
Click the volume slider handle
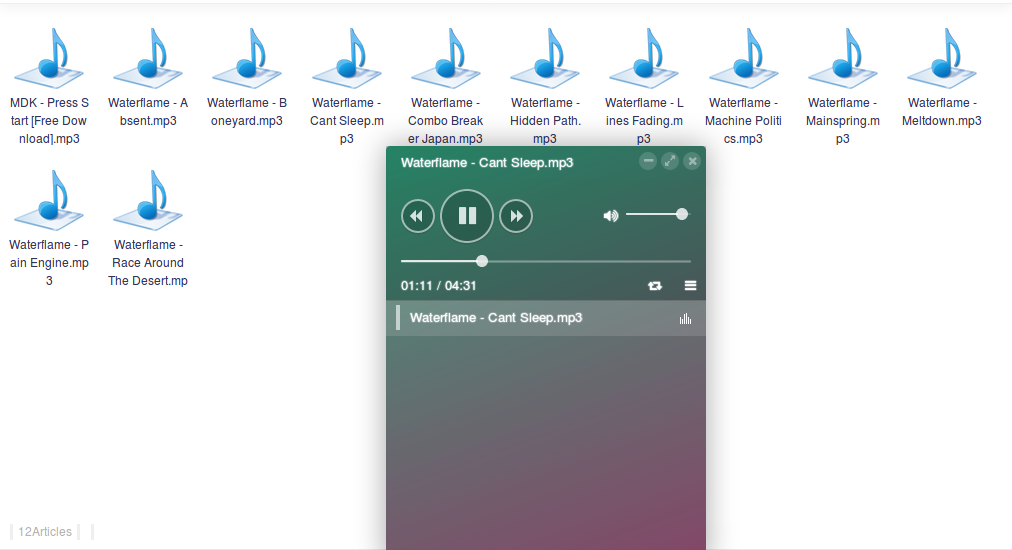click(682, 214)
